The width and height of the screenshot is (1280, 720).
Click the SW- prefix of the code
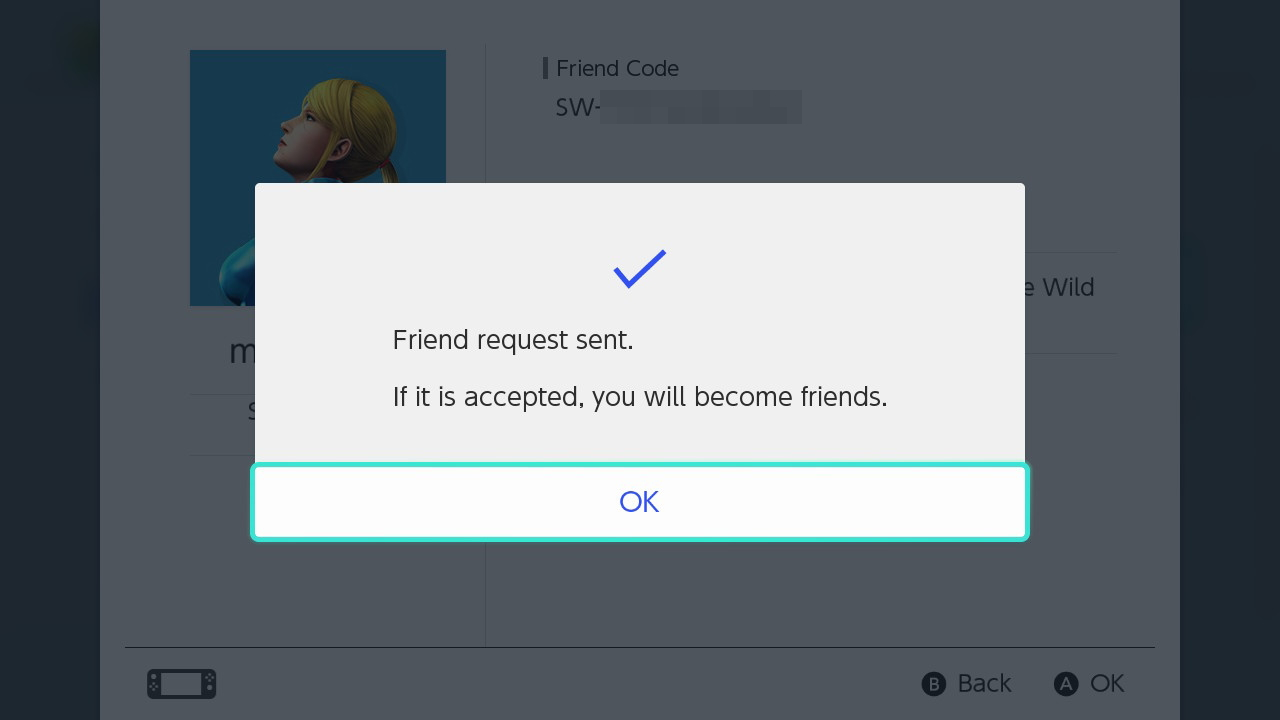point(577,107)
